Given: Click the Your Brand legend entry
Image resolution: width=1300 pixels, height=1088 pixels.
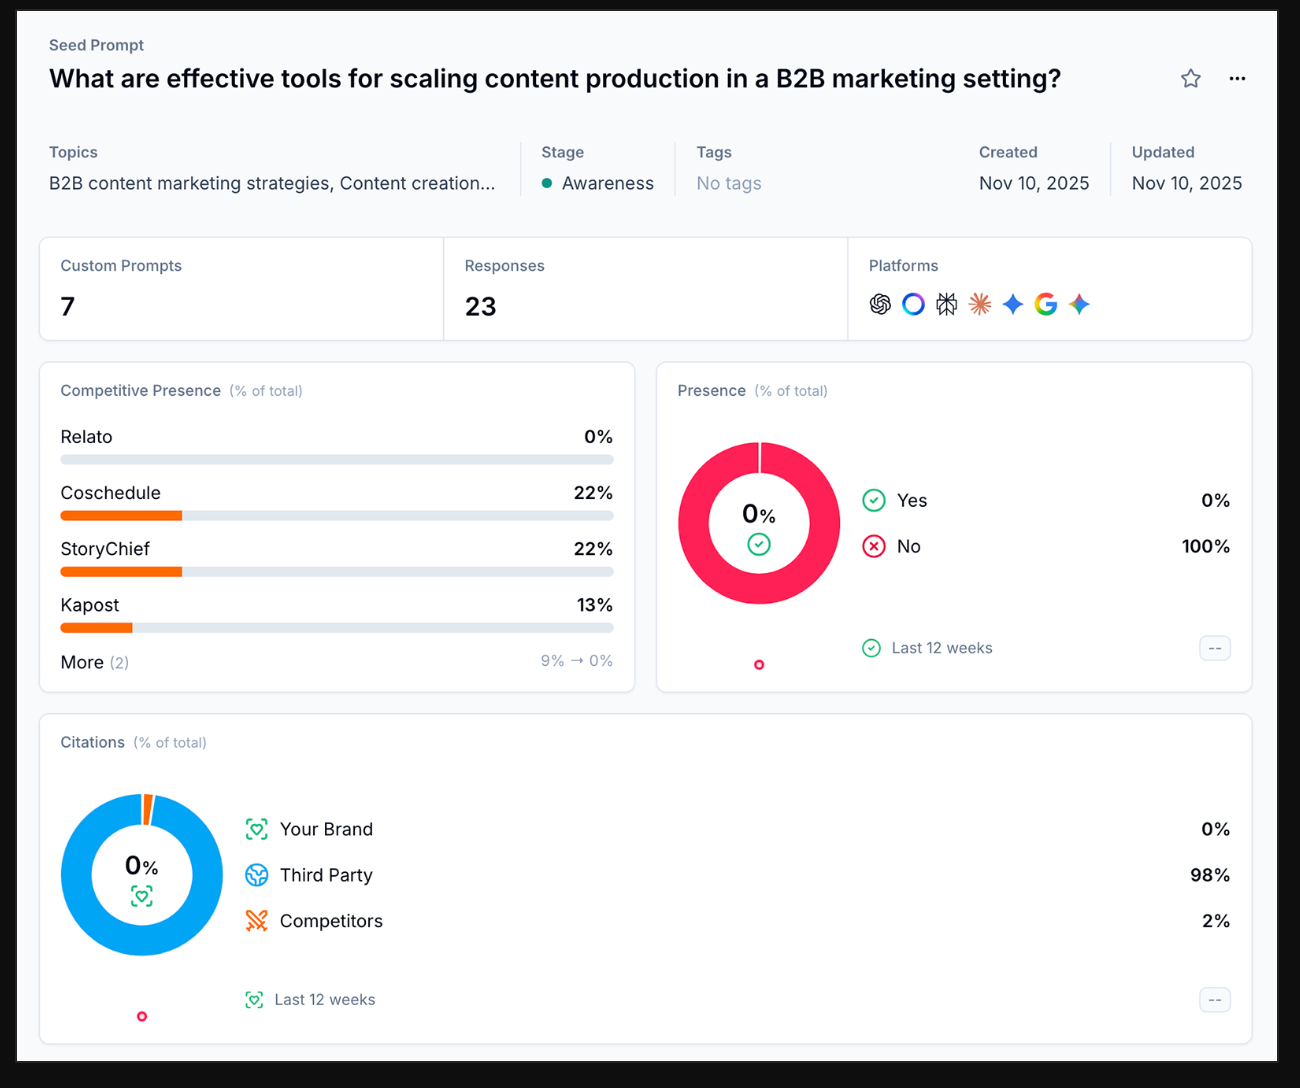Looking at the screenshot, I should [x=327, y=829].
